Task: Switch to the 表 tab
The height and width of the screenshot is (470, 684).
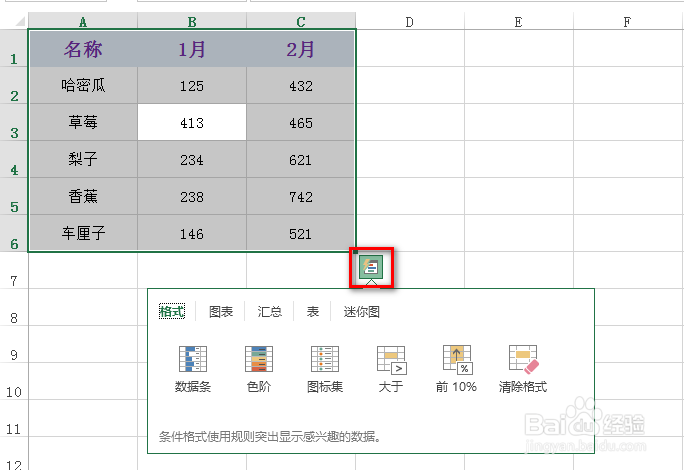Action: [313, 312]
